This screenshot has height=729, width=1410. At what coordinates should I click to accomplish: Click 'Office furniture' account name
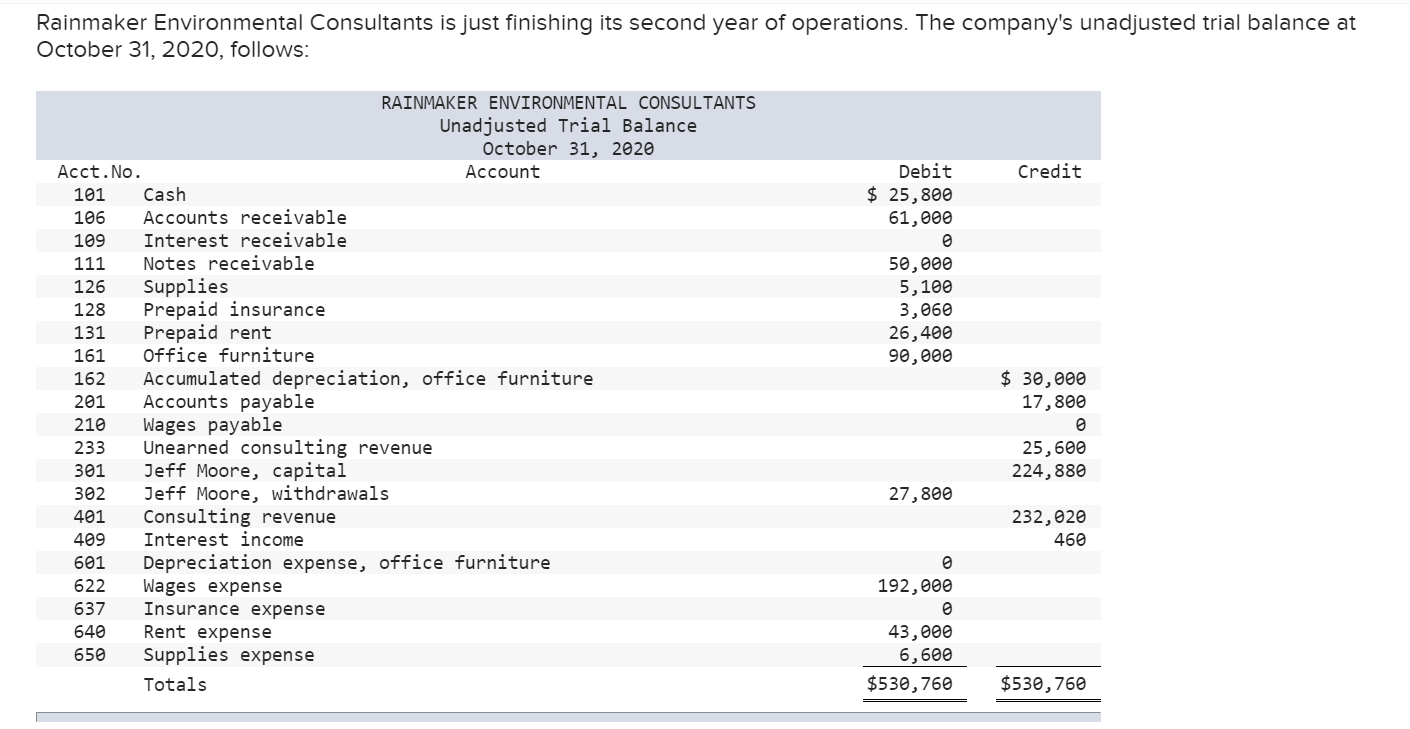point(229,355)
